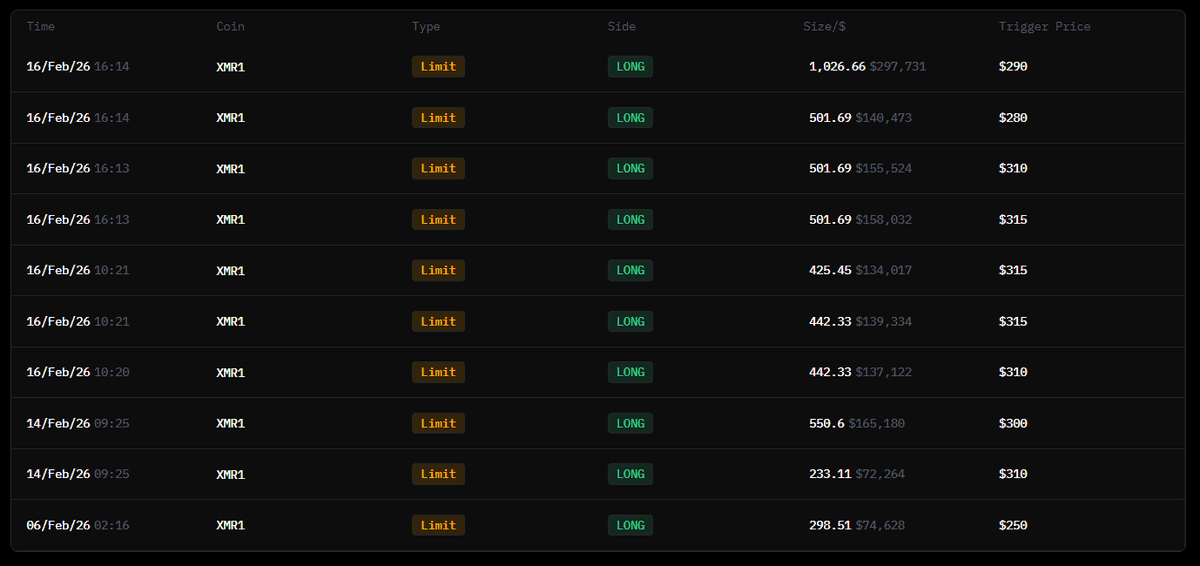
Task: Click the $158,032 dollar value
Action: [883, 220]
